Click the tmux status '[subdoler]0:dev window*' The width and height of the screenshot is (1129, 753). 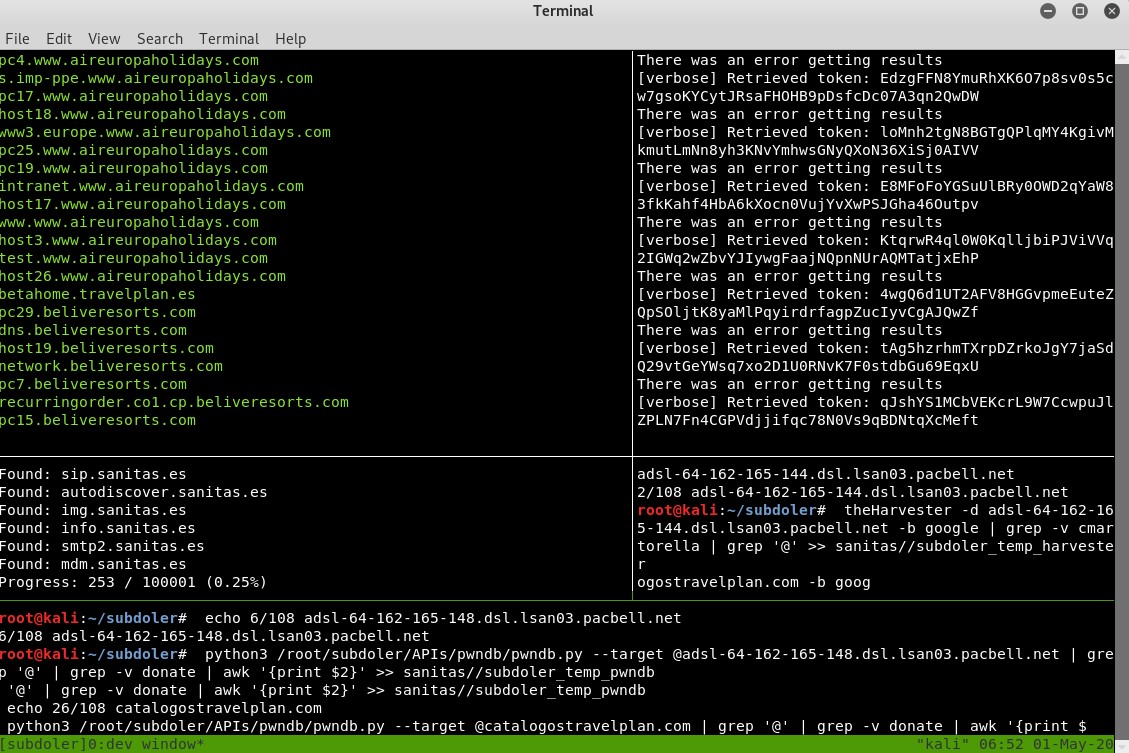tap(102, 744)
